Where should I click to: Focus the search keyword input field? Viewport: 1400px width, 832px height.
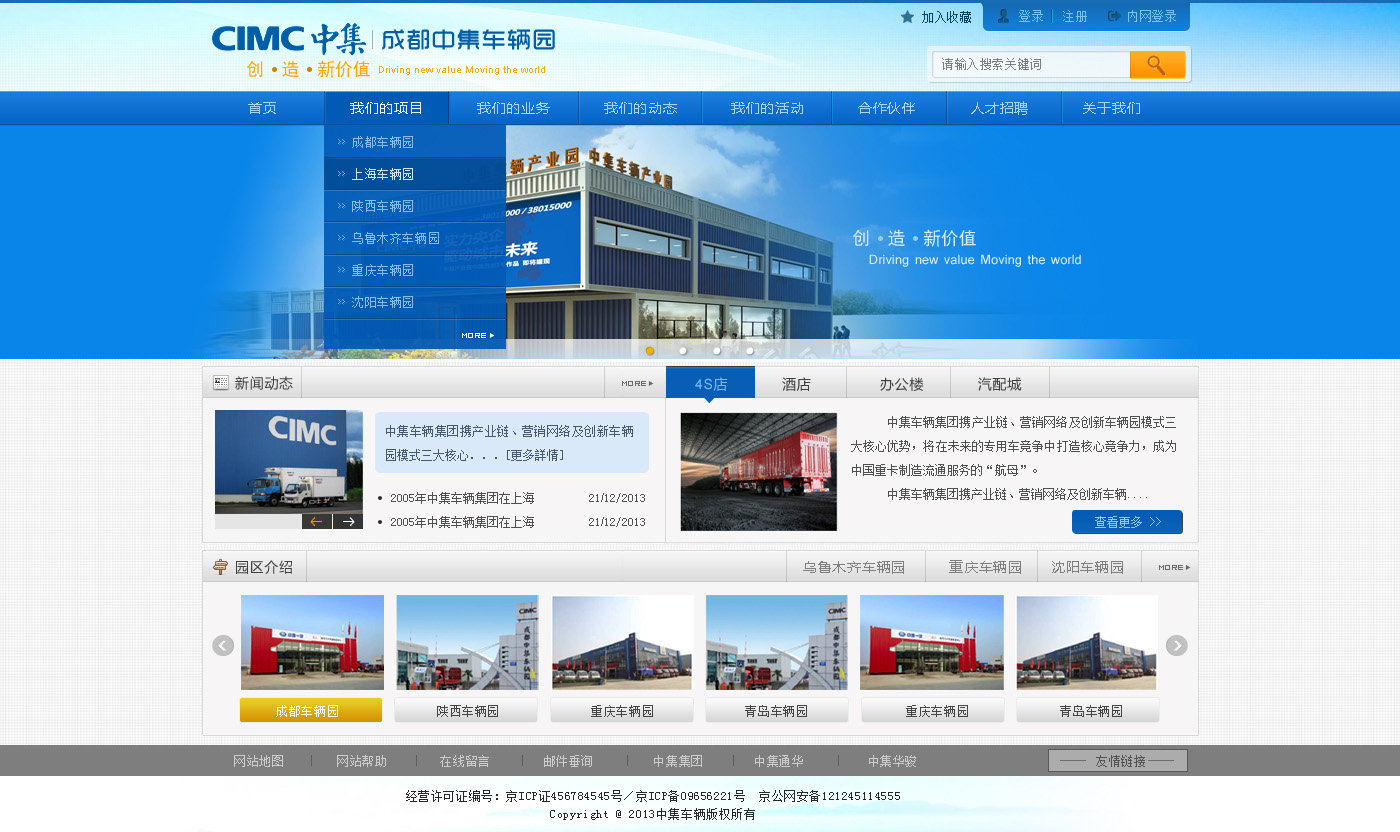pos(1031,65)
